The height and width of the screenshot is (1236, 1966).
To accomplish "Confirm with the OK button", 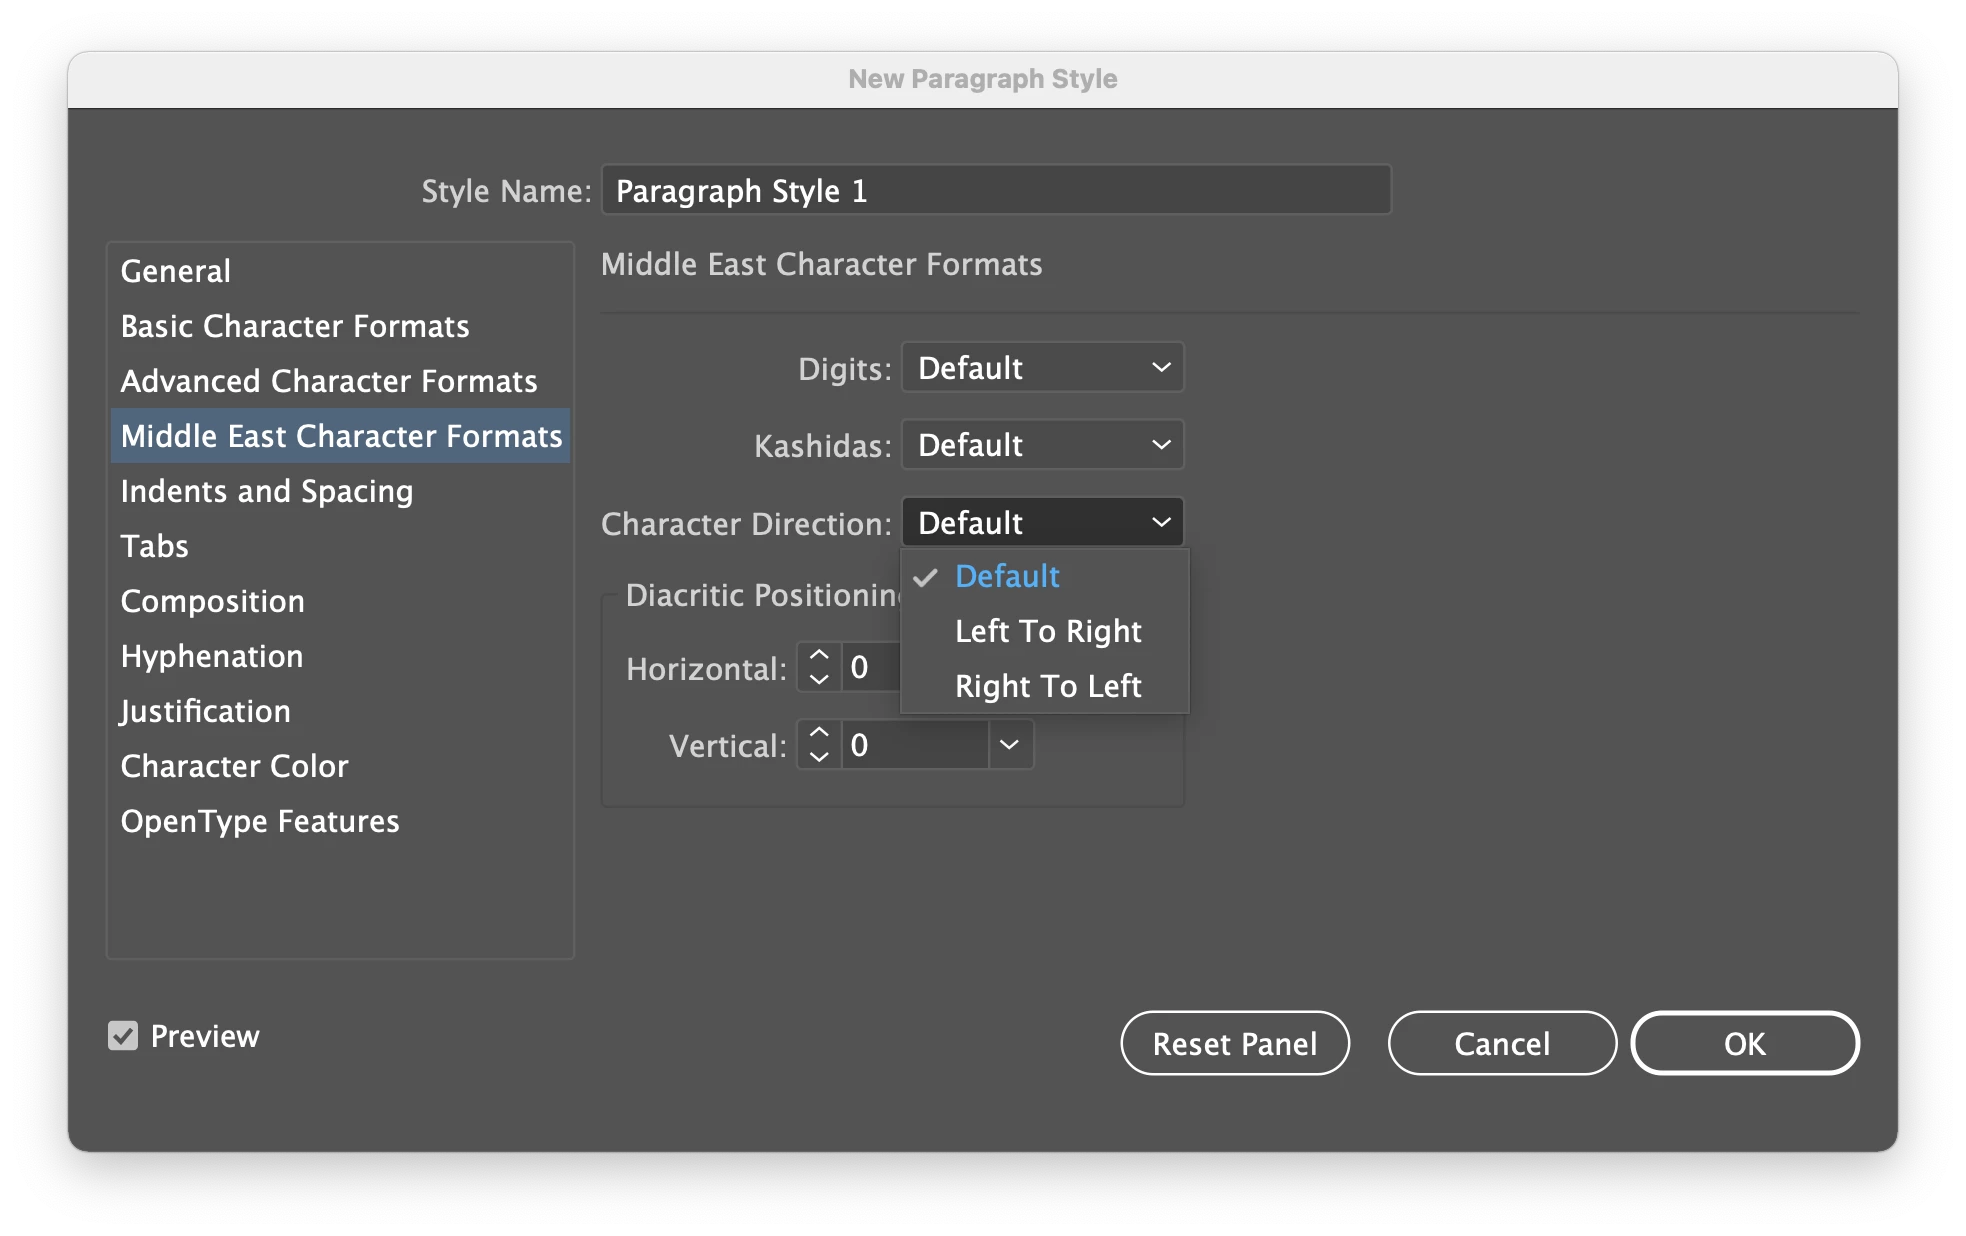I will click(x=1744, y=1043).
